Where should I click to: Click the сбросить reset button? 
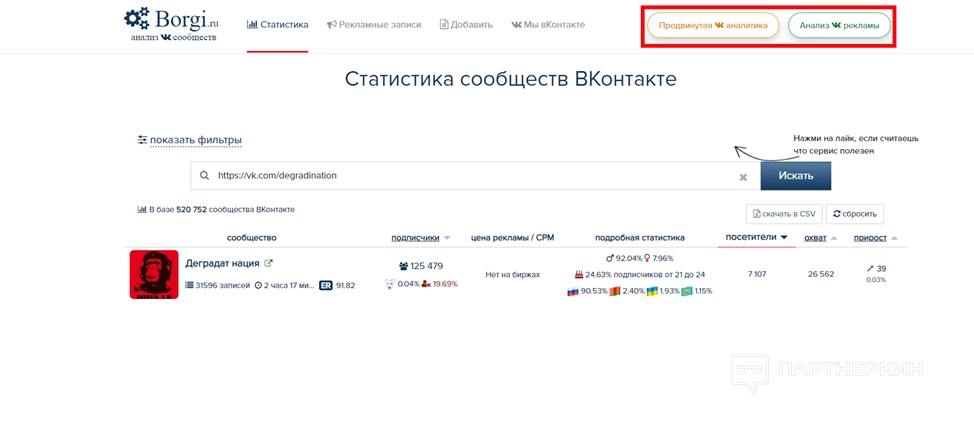(855, 214)
